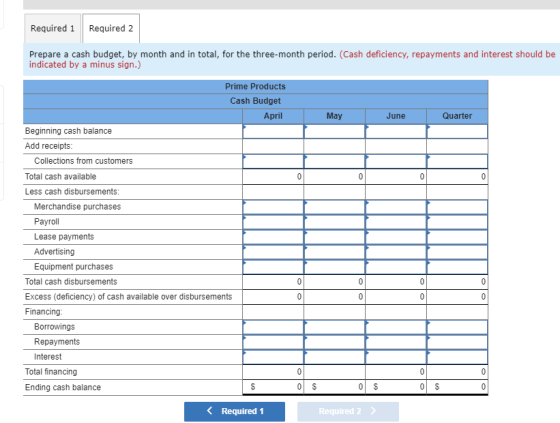Click the Quarter Repayments cell
Image resolution: width=560 pixels, height=423 pixels.
pos(458,342)
